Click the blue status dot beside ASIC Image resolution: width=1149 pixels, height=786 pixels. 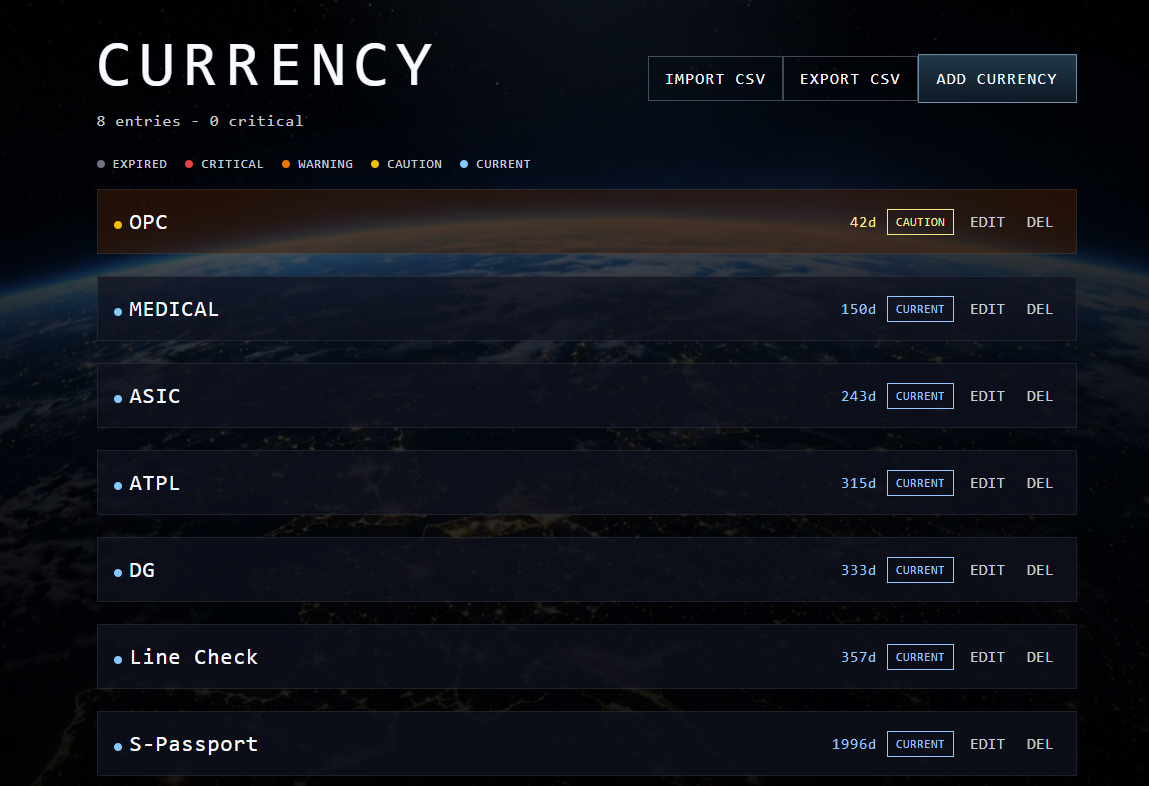click(x=118, y=399)
